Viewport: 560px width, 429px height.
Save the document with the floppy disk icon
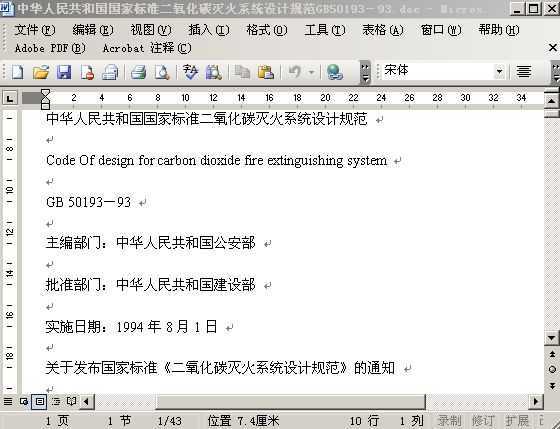[x=64, y=72]
